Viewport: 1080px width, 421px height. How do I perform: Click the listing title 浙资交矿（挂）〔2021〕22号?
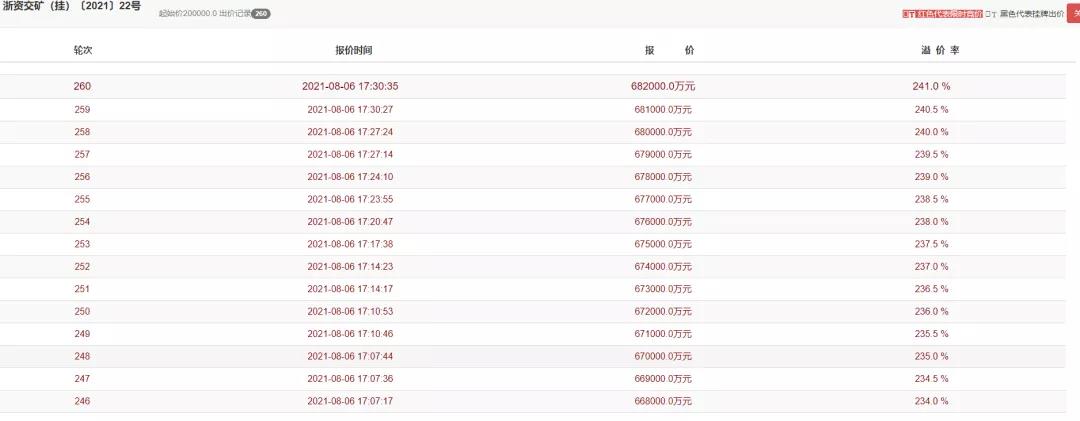click(x=71, y=8)
